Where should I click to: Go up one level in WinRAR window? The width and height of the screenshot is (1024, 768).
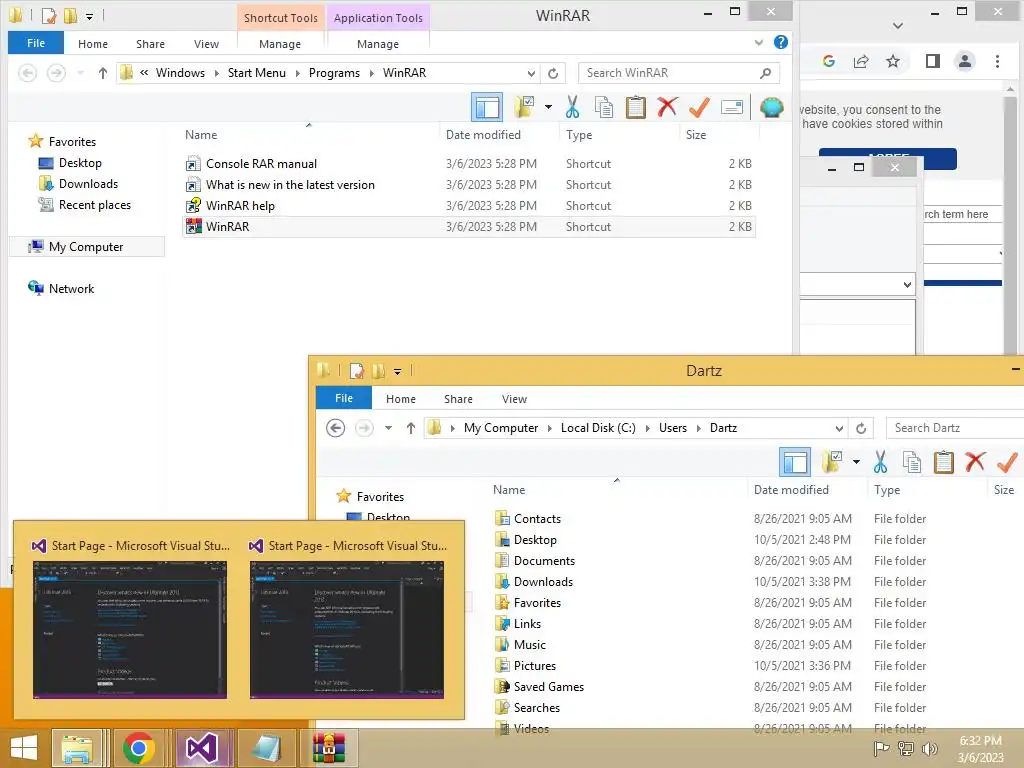click(x=103, y=73)
